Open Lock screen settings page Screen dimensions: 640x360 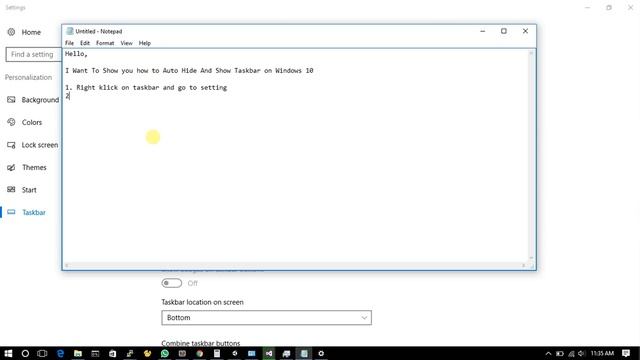[x=32, y=145]
